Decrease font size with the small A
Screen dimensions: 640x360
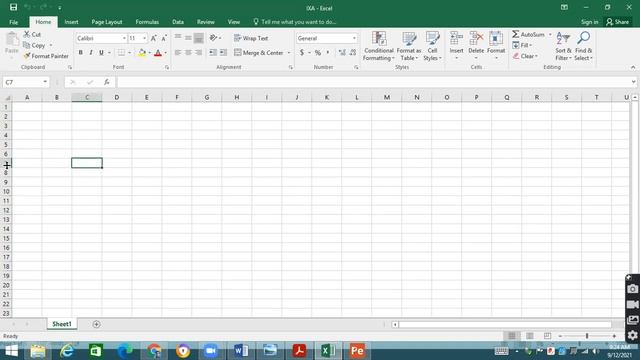(x=164, y=38)
